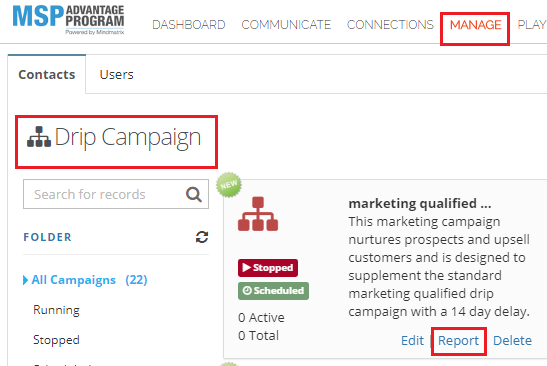This screenshot has width=547, height=366.
Task: Open the MANAGE menu
Action: (475, 25)
